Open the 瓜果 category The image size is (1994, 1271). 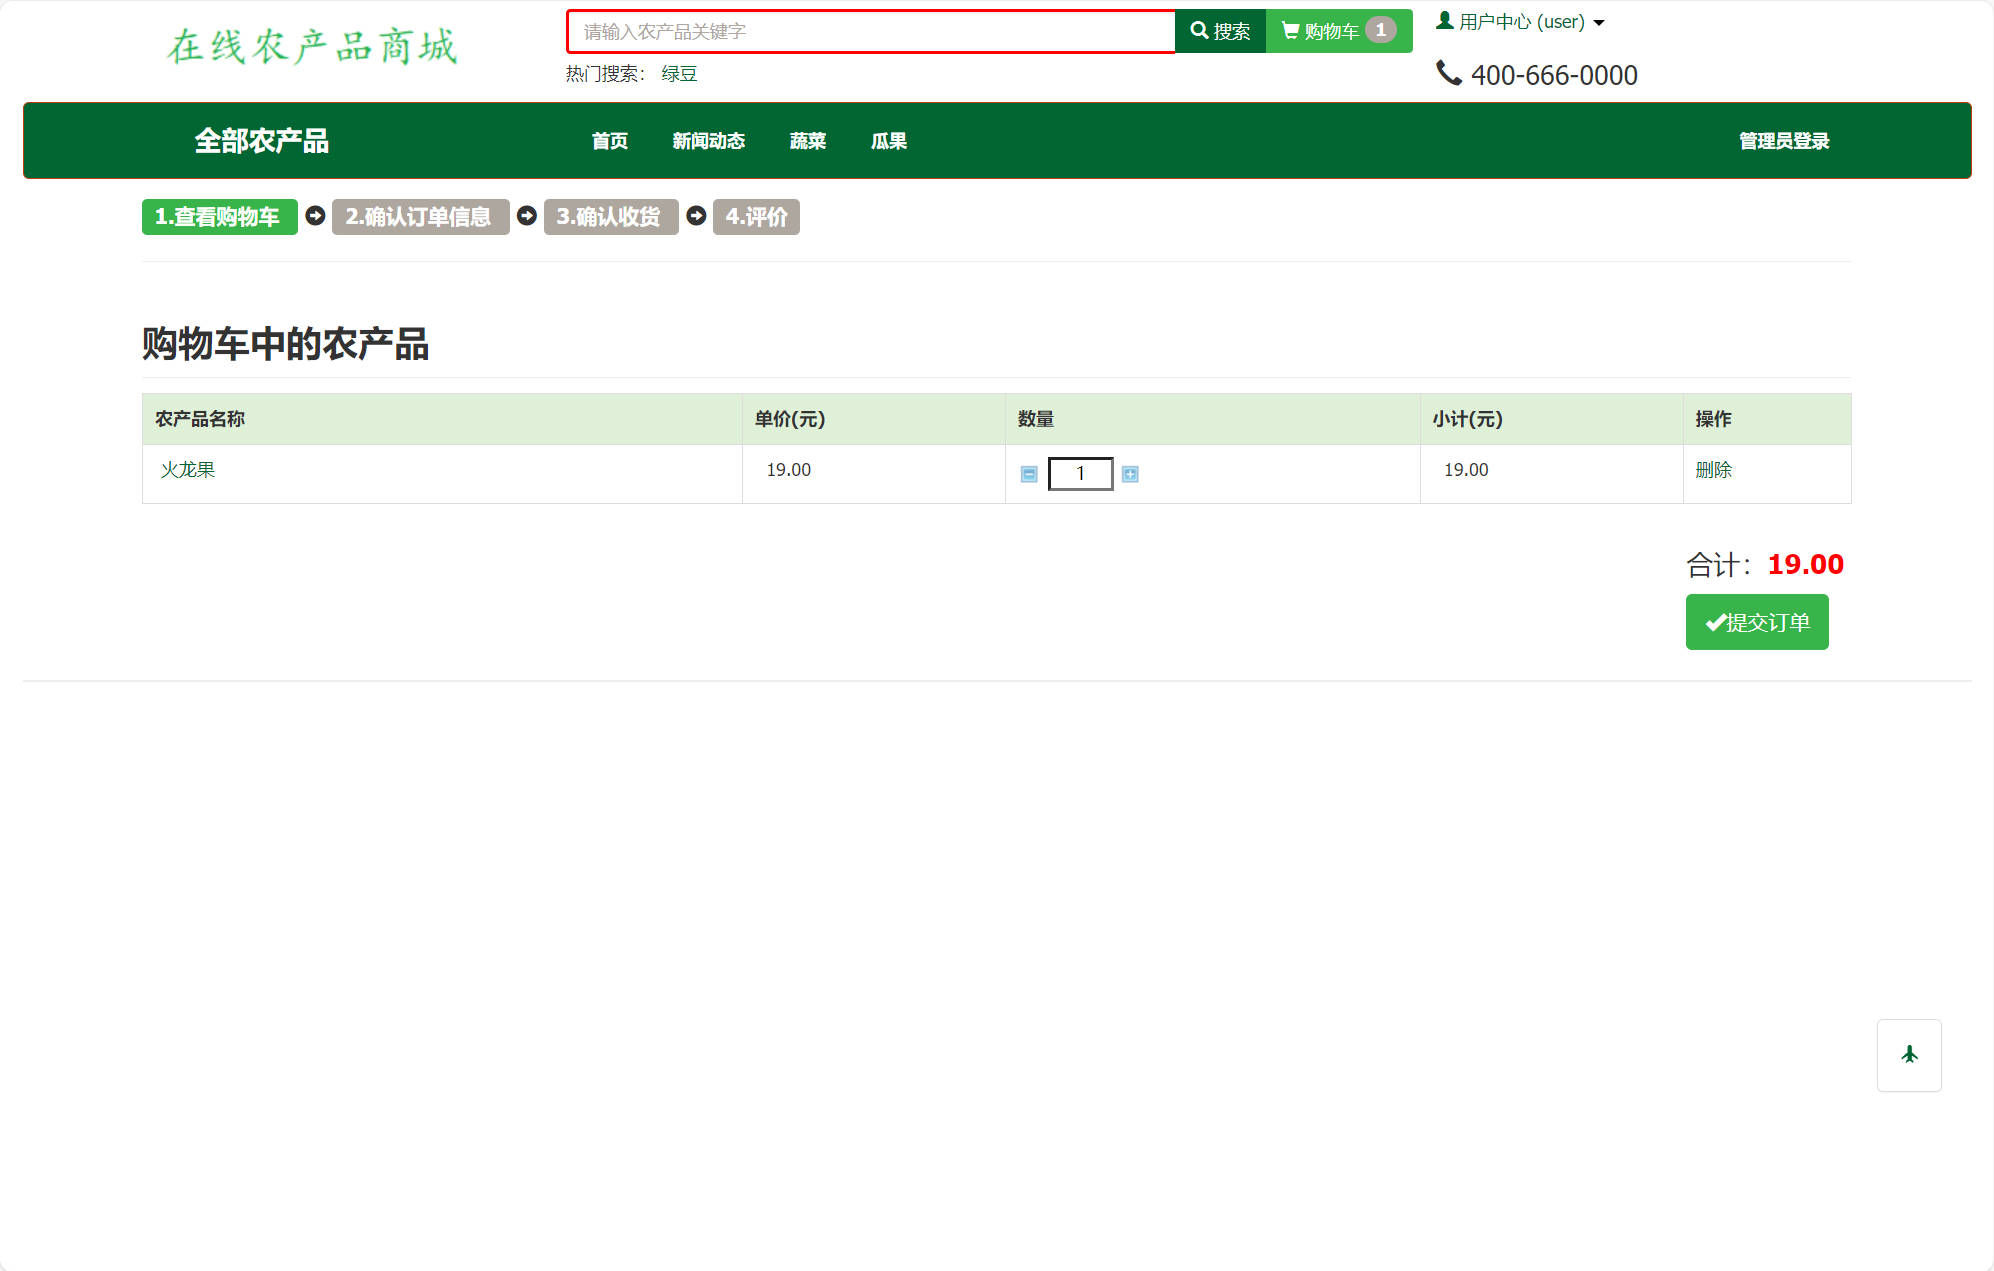tap(888, 141)
